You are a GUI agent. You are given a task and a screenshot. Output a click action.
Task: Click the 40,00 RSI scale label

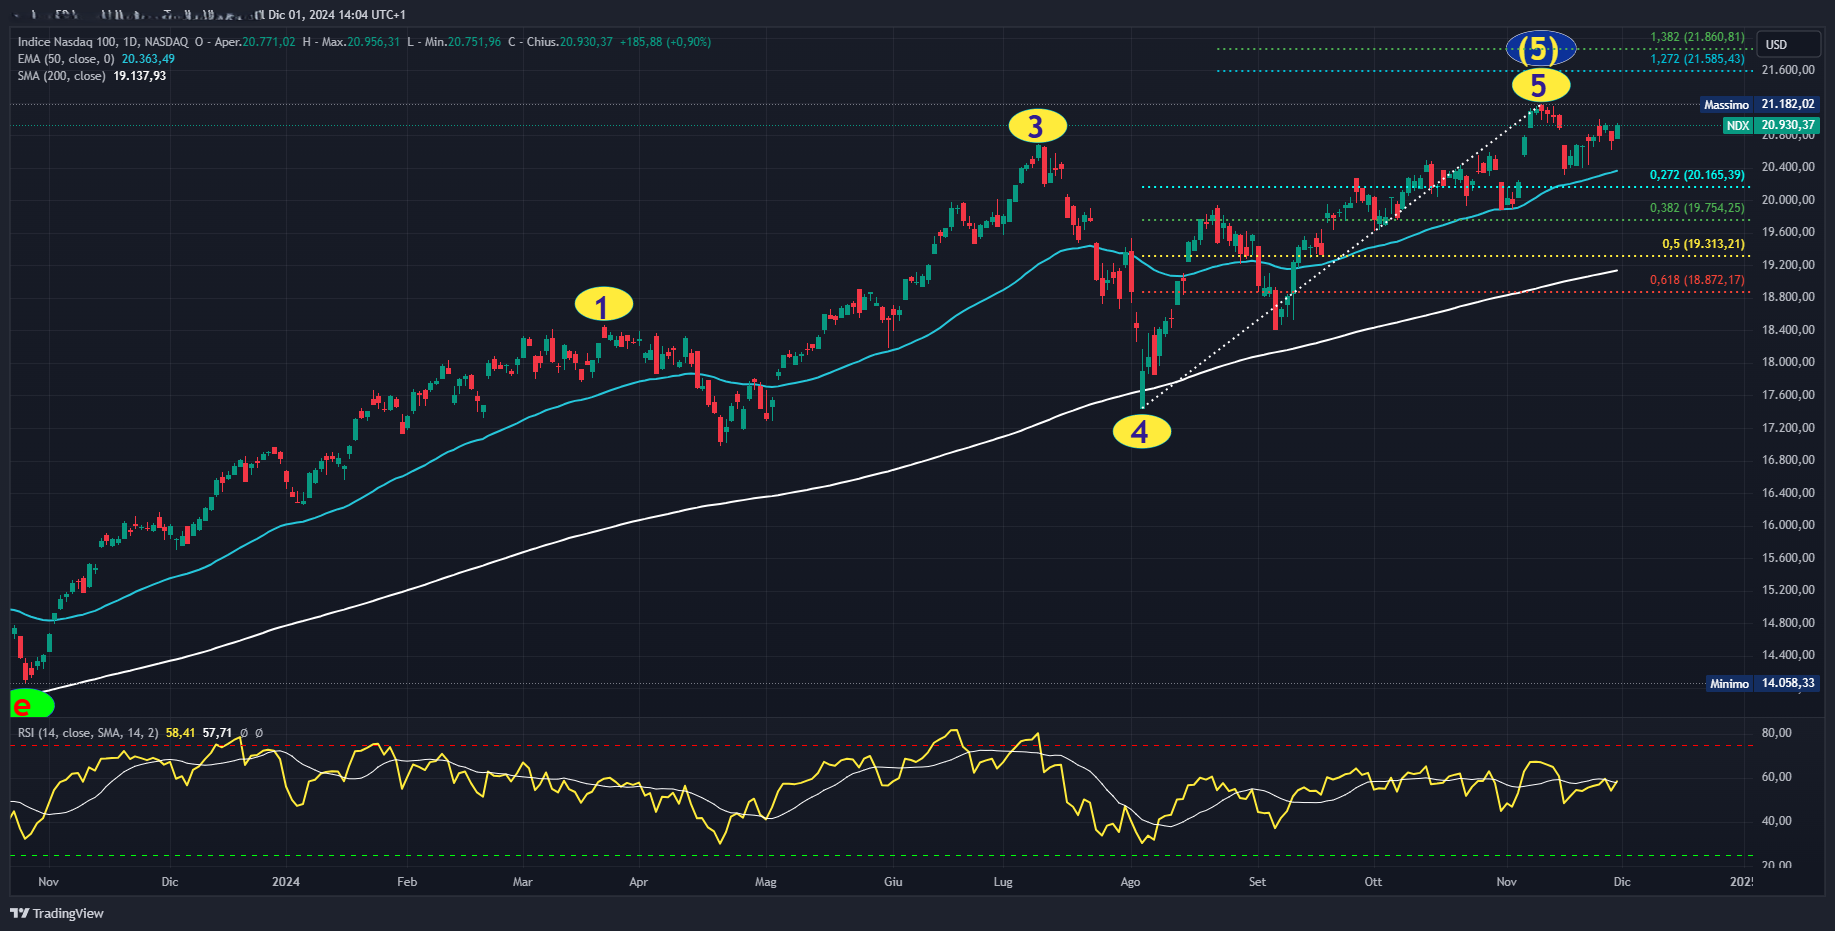(1777, 821)
